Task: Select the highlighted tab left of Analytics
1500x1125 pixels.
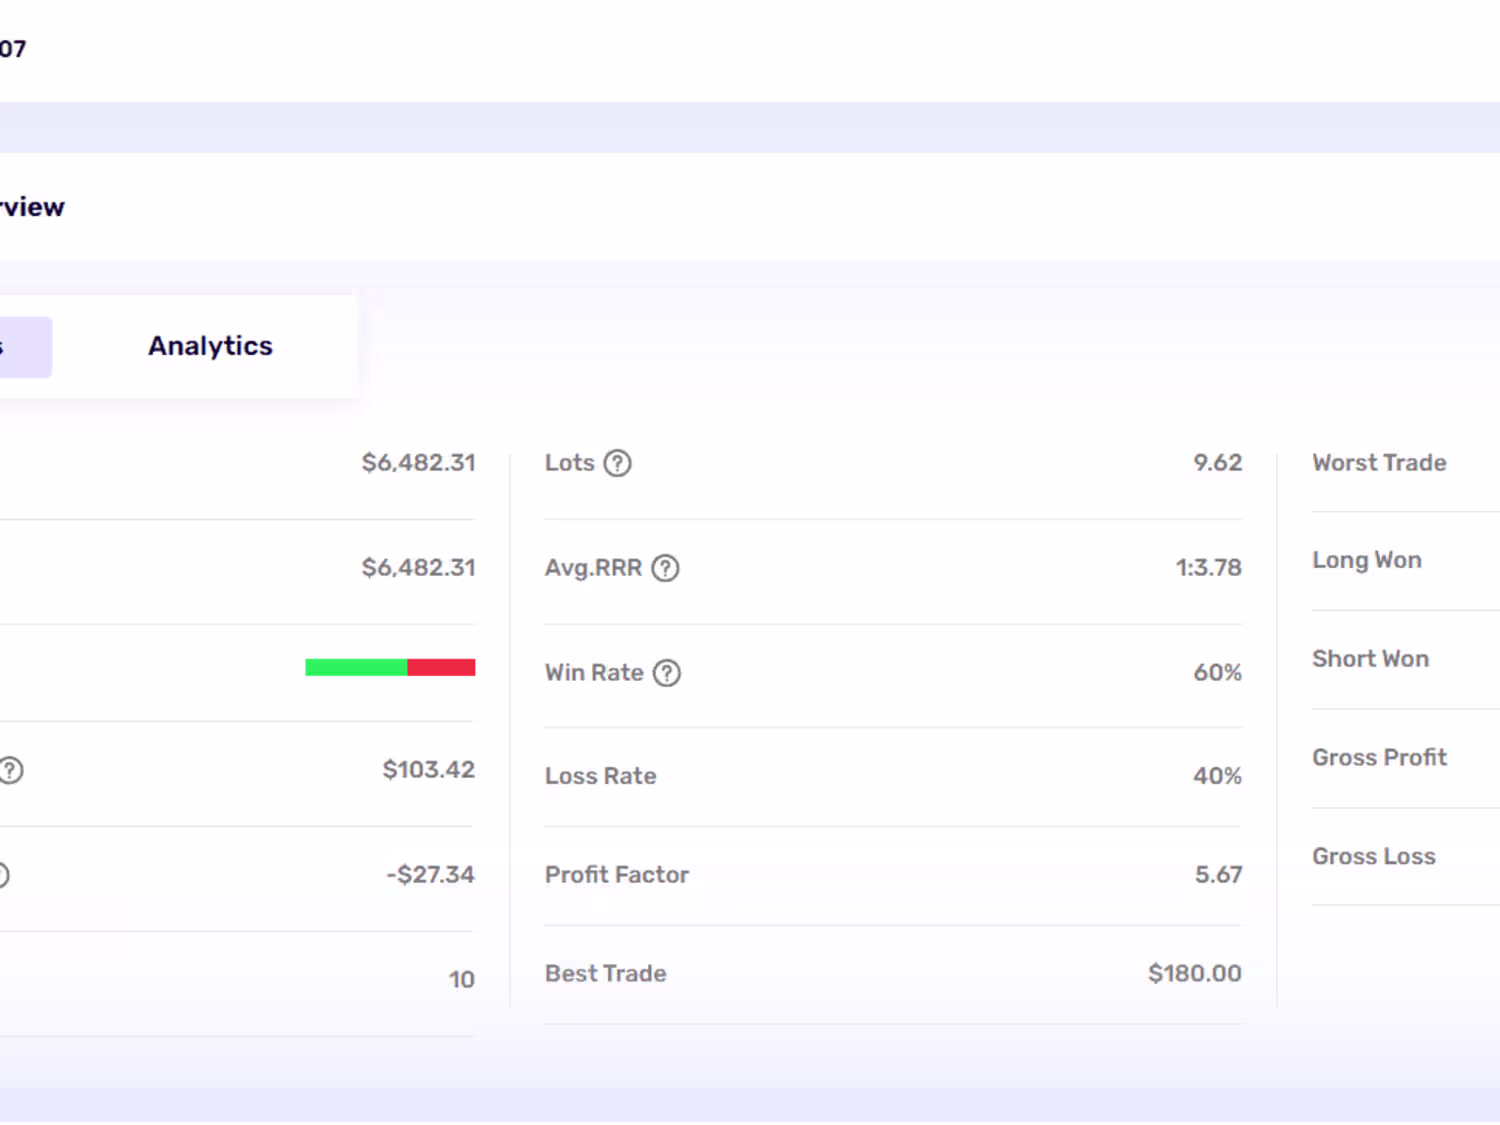Action: click(24, 347)
